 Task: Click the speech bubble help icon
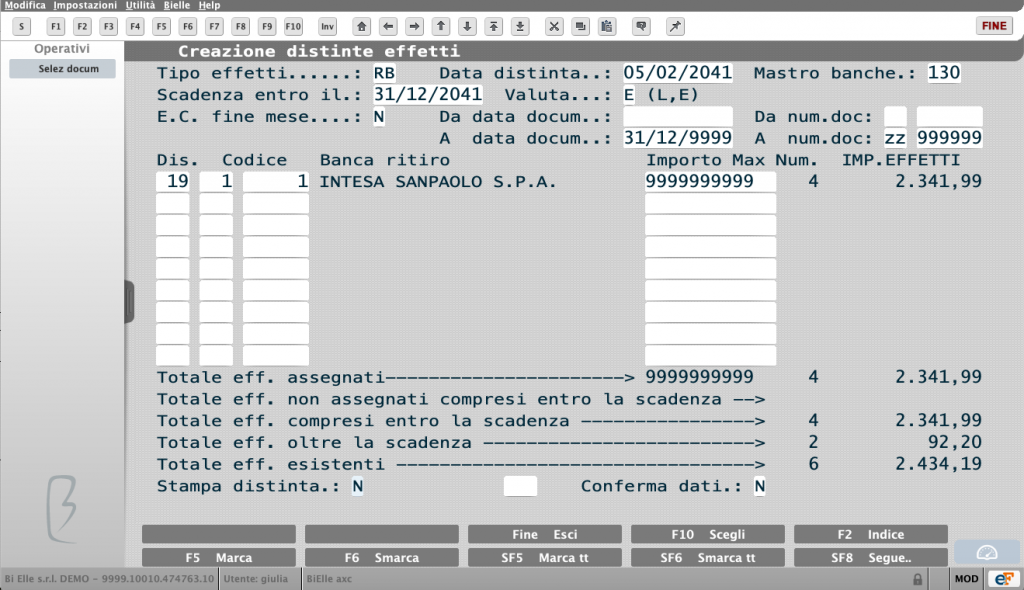pyautogui.click(x=641, y=27)
